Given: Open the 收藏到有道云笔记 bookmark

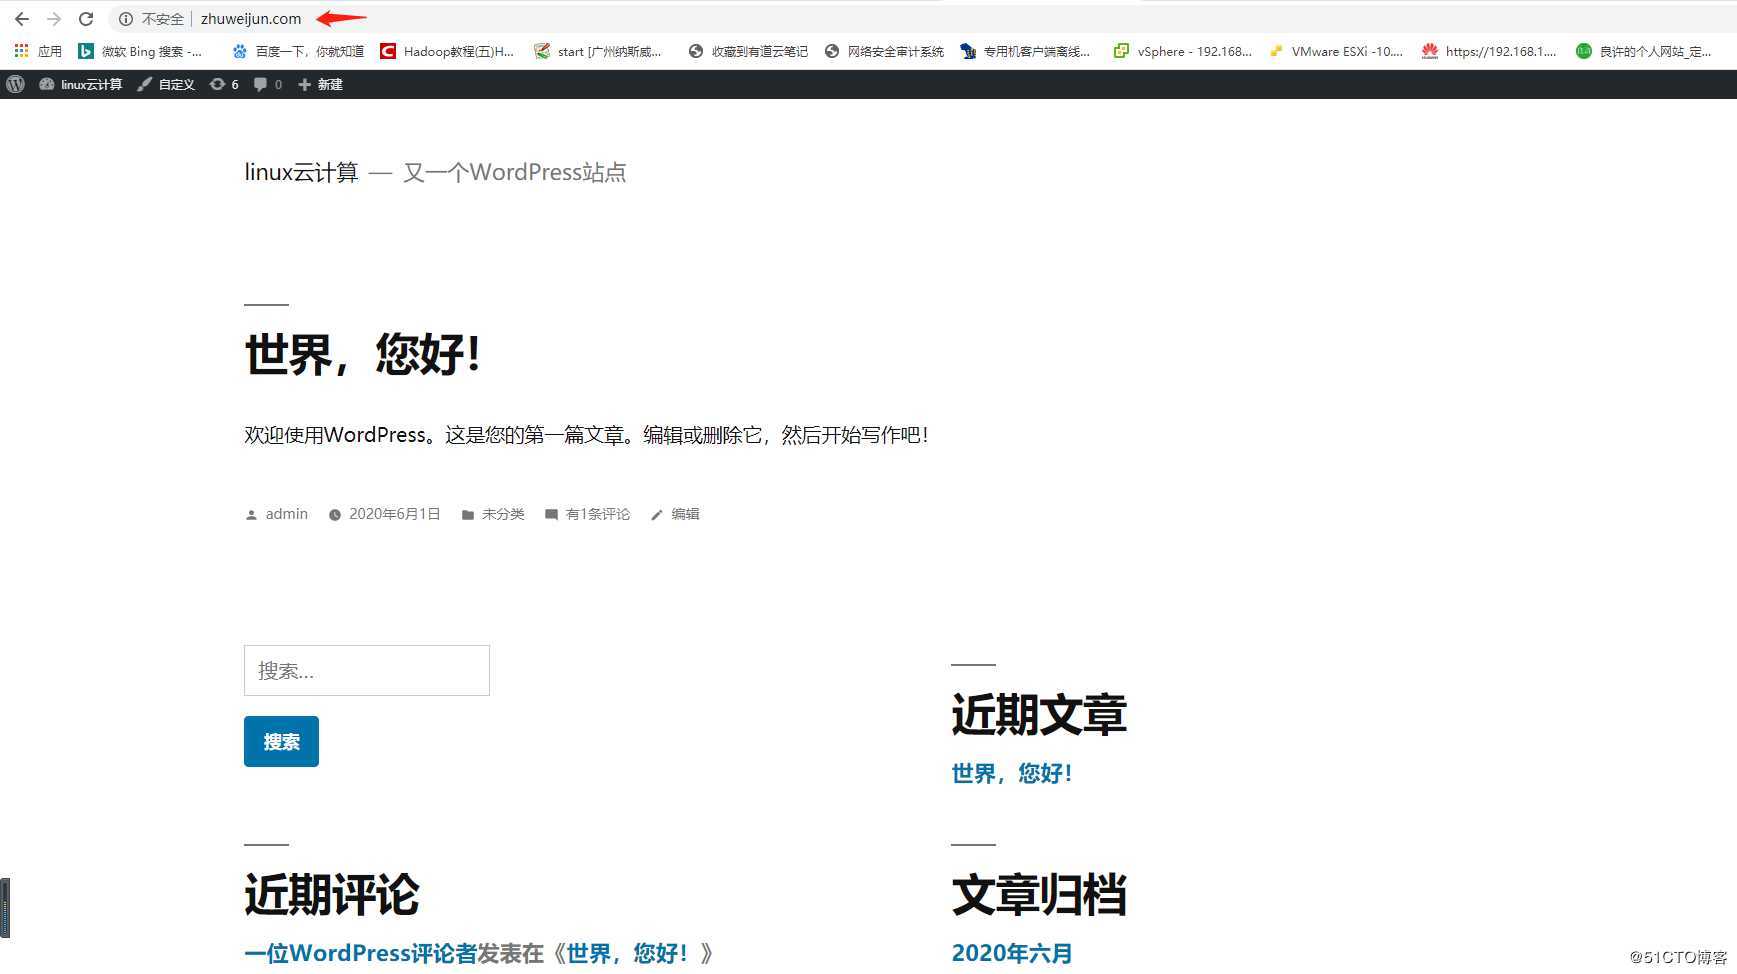Looking at the screenshot, I should click(x=748, y=51).
